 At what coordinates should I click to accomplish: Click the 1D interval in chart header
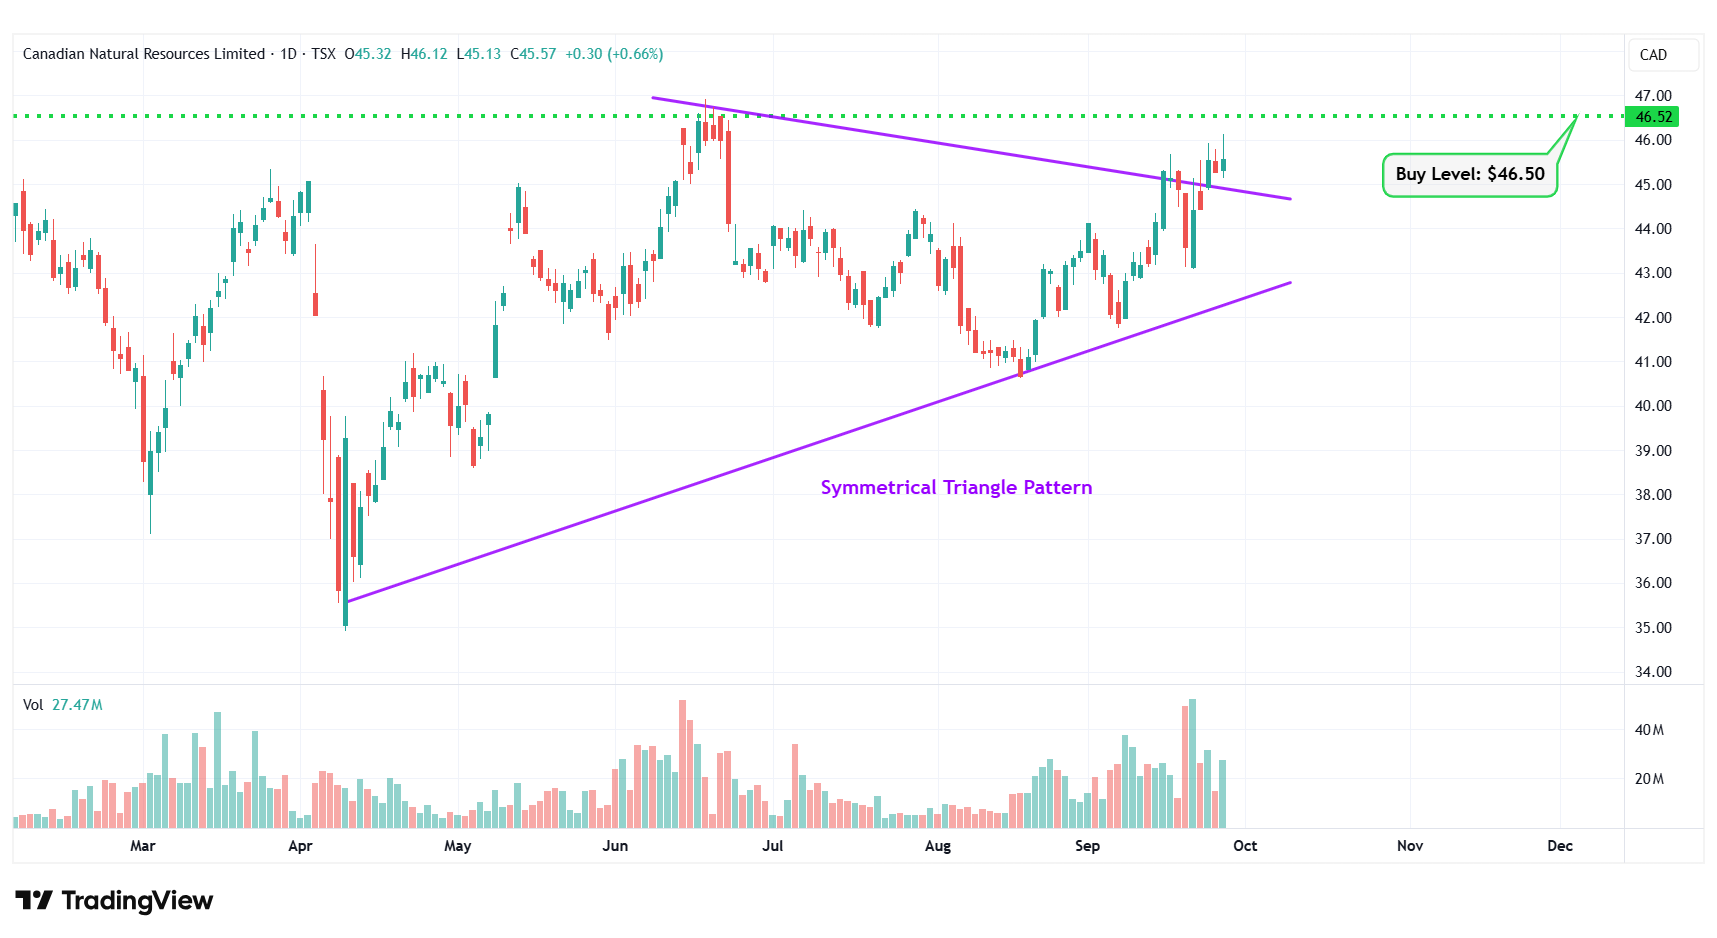click(288, 54)
